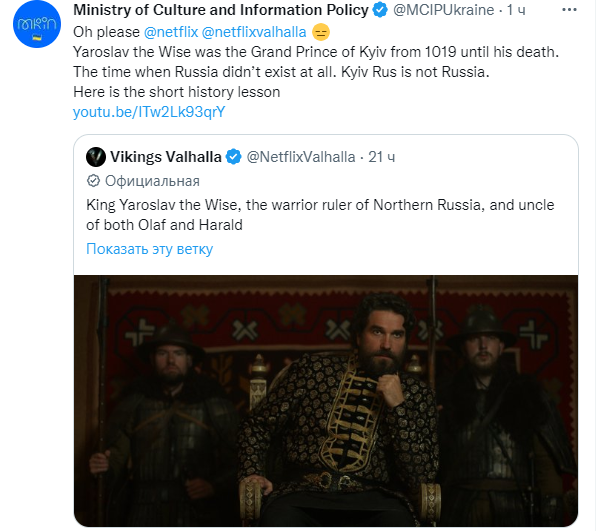
Task: Click the three-dot more options icon
Action: coord(569,10)
